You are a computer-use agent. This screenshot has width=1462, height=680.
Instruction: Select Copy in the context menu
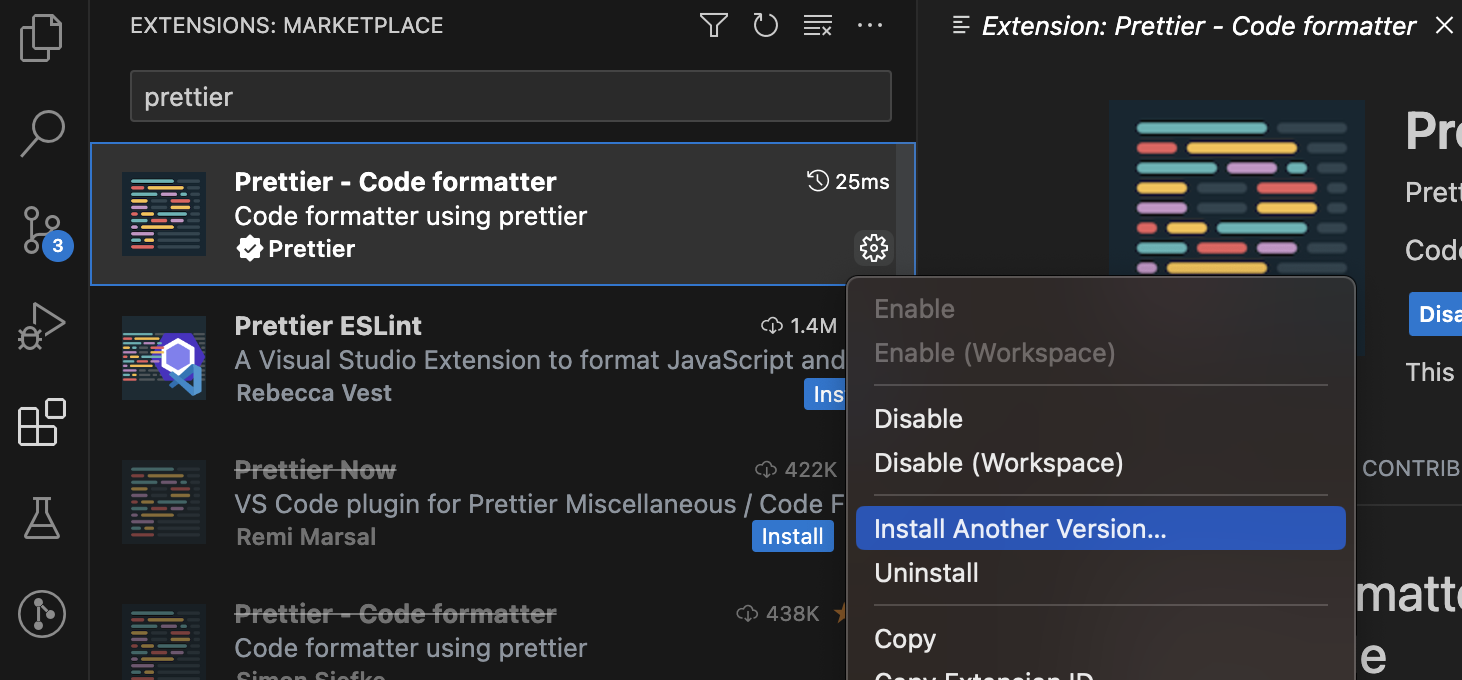tap(904, 638)
